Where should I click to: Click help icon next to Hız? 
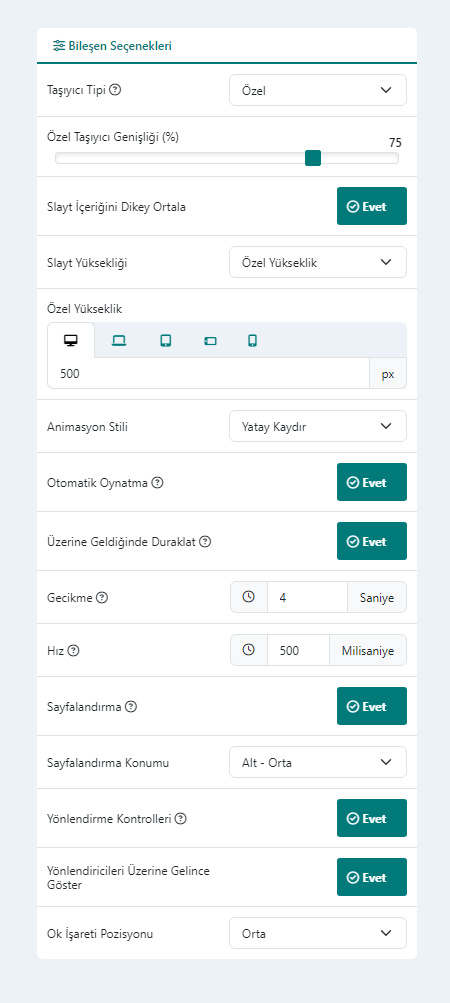74,651
